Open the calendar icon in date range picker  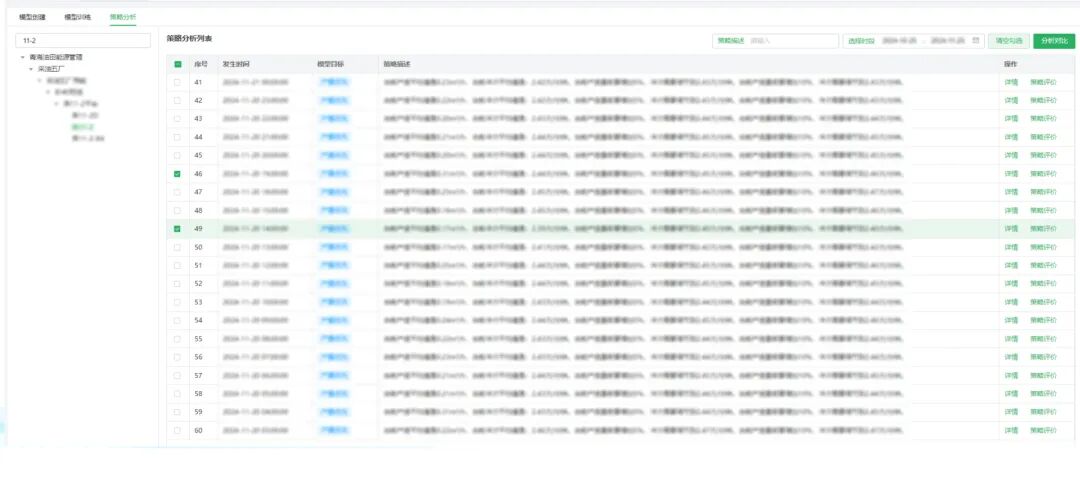(975, 41)
